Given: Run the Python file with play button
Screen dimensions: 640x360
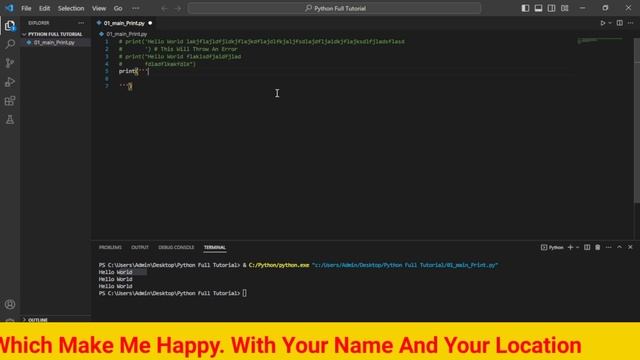Looking at the screenshot, I should [x=602, y=23].
